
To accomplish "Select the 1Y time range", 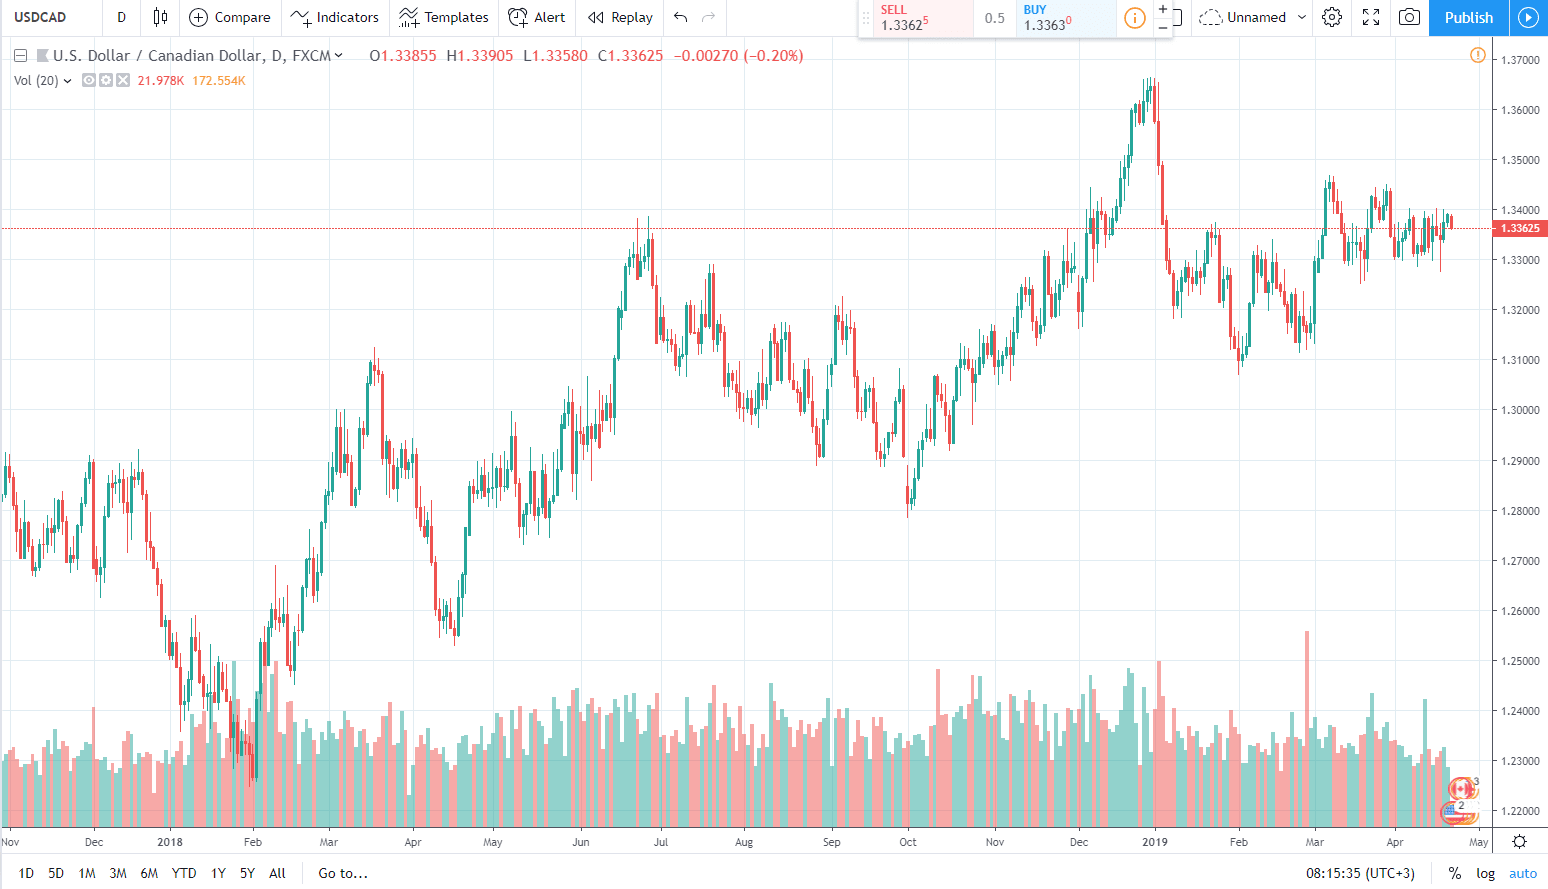I will tap(218, 873).
